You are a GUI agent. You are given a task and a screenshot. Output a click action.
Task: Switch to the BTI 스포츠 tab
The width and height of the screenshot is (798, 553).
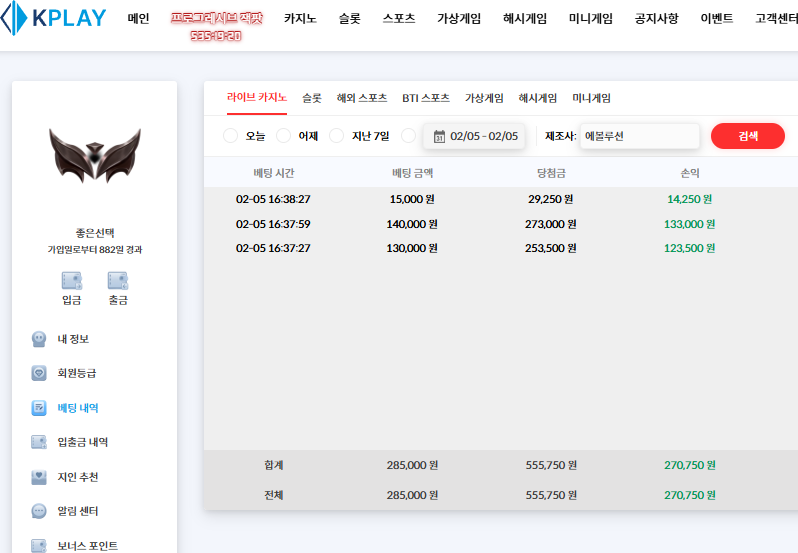click(426, 98)
